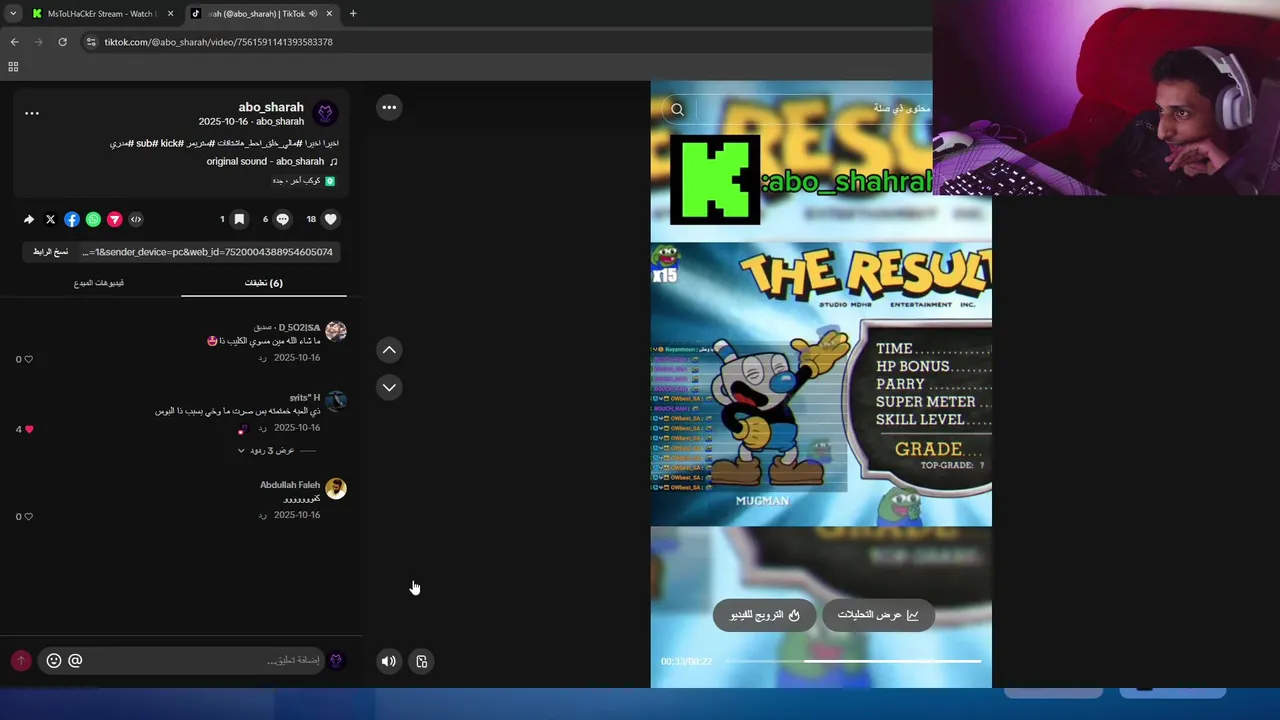This screenshot has width=1280, height=720.
Task: Like the comment by svits" H
Action: click(x=28, y=429)
